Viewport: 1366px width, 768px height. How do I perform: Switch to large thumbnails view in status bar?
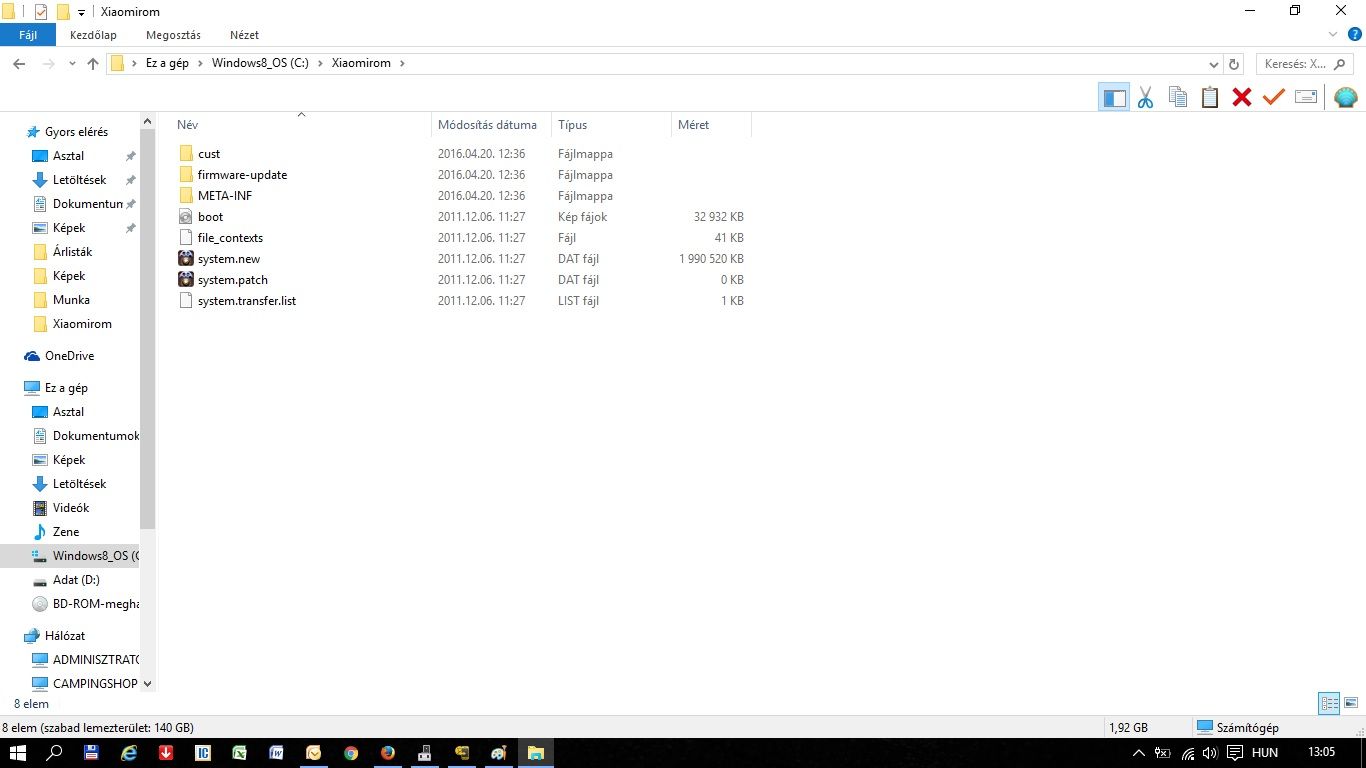click(x=1350, y=703)
